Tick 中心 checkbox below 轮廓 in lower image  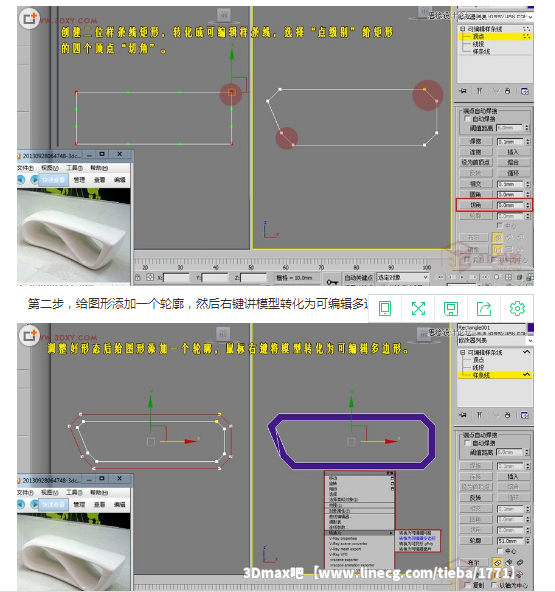[500, 550]
